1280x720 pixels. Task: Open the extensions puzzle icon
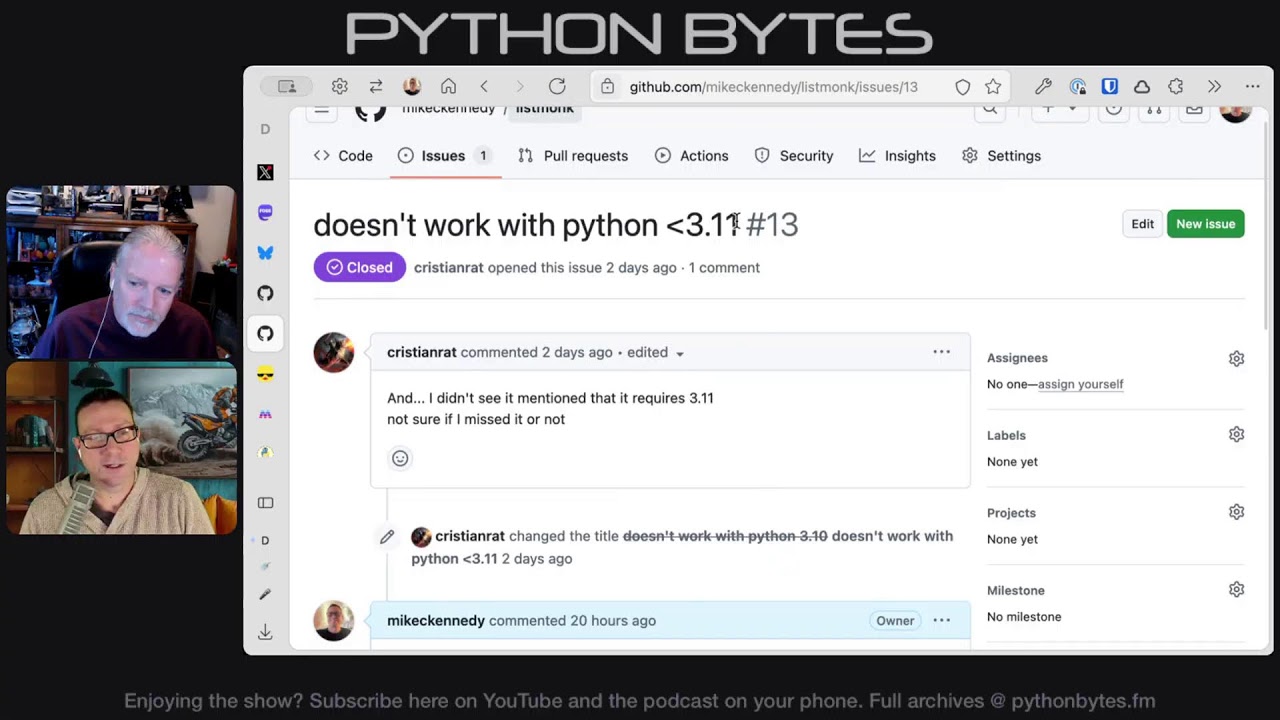(1176, 87)
